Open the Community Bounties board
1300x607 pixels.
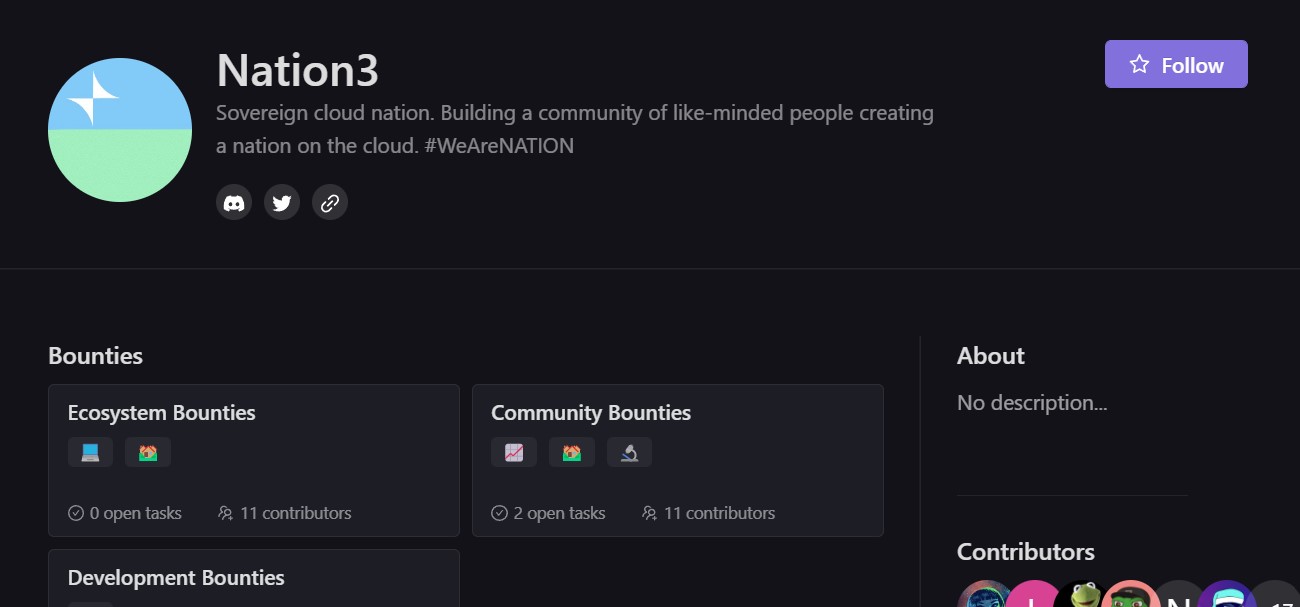pos(591,413)
